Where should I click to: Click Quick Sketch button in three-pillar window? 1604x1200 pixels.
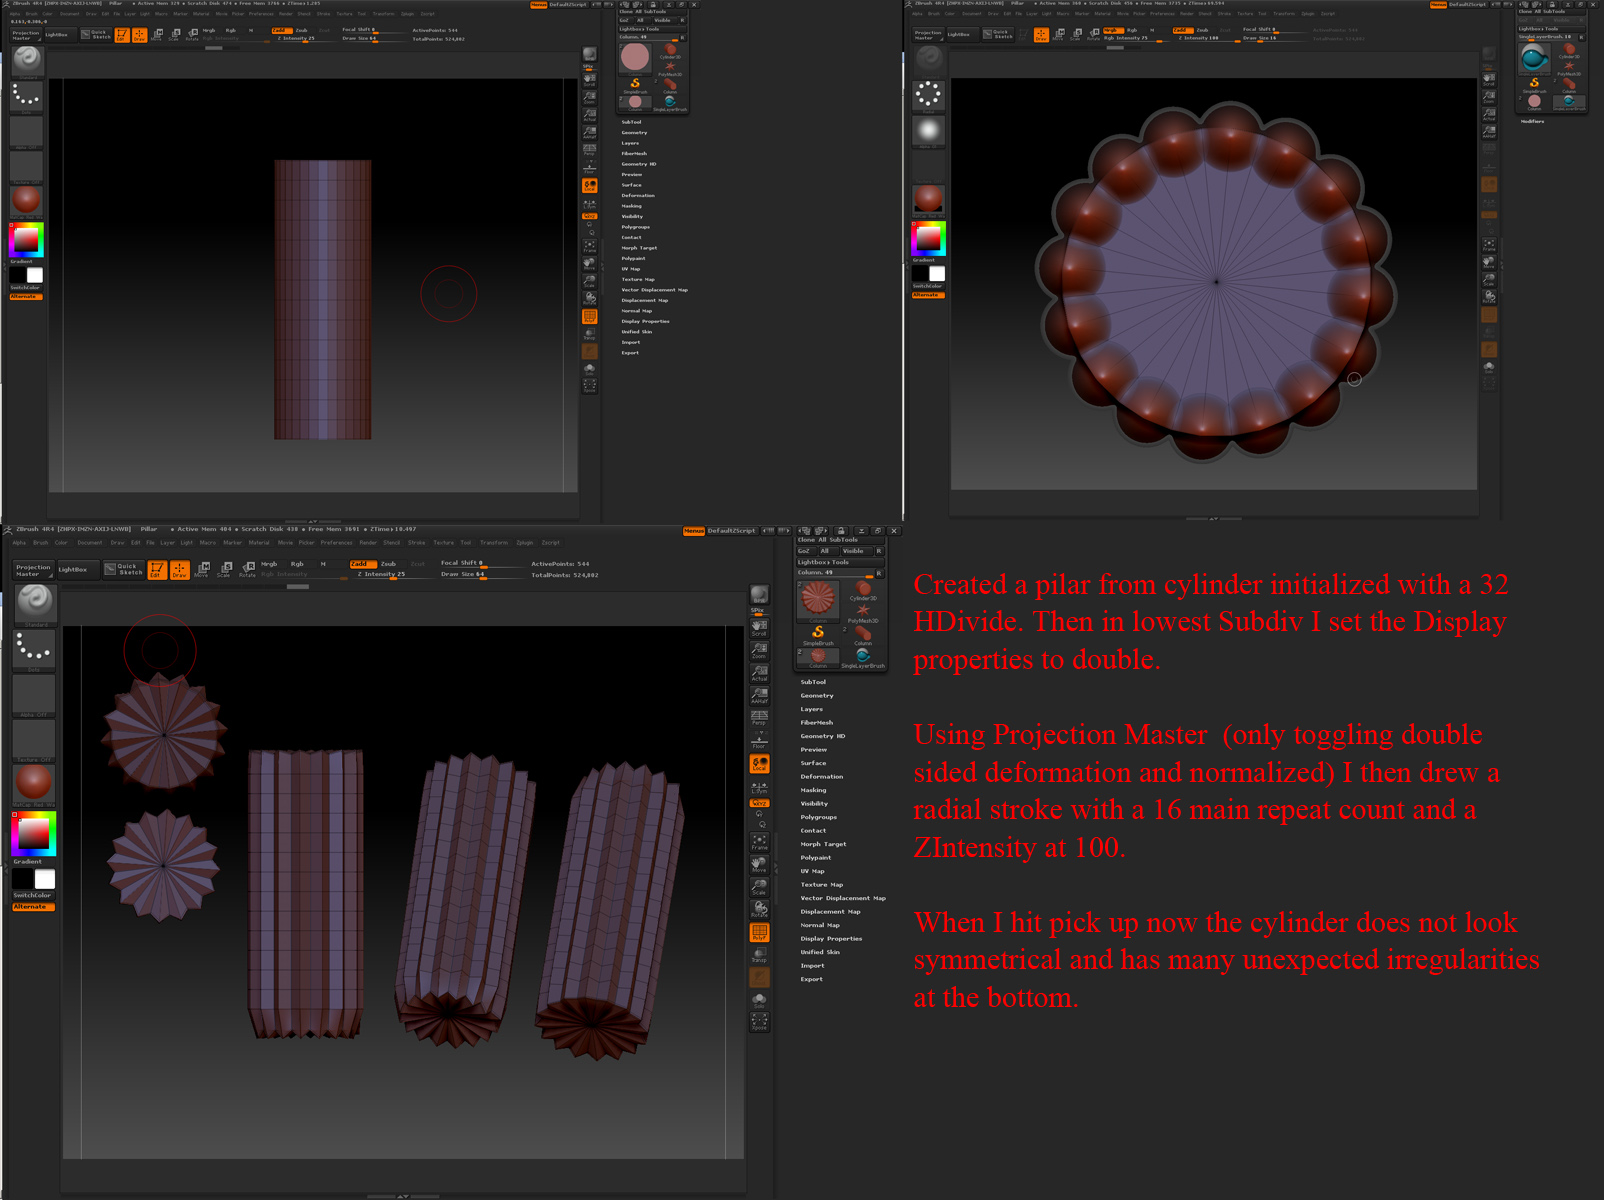125,570
